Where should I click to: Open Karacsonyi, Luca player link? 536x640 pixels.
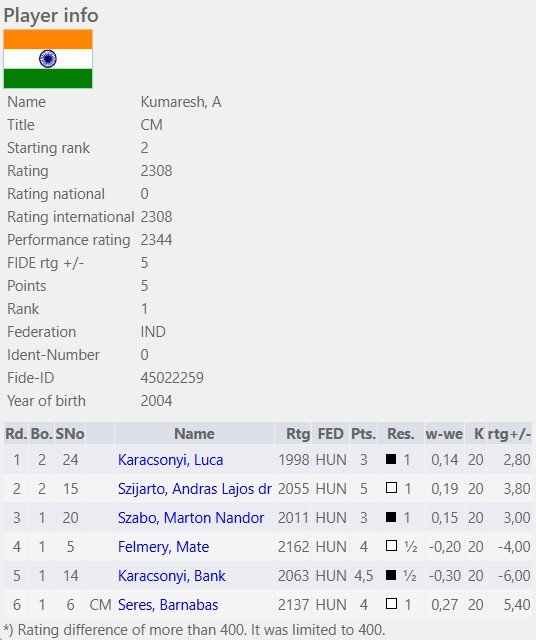coord(170,460)
